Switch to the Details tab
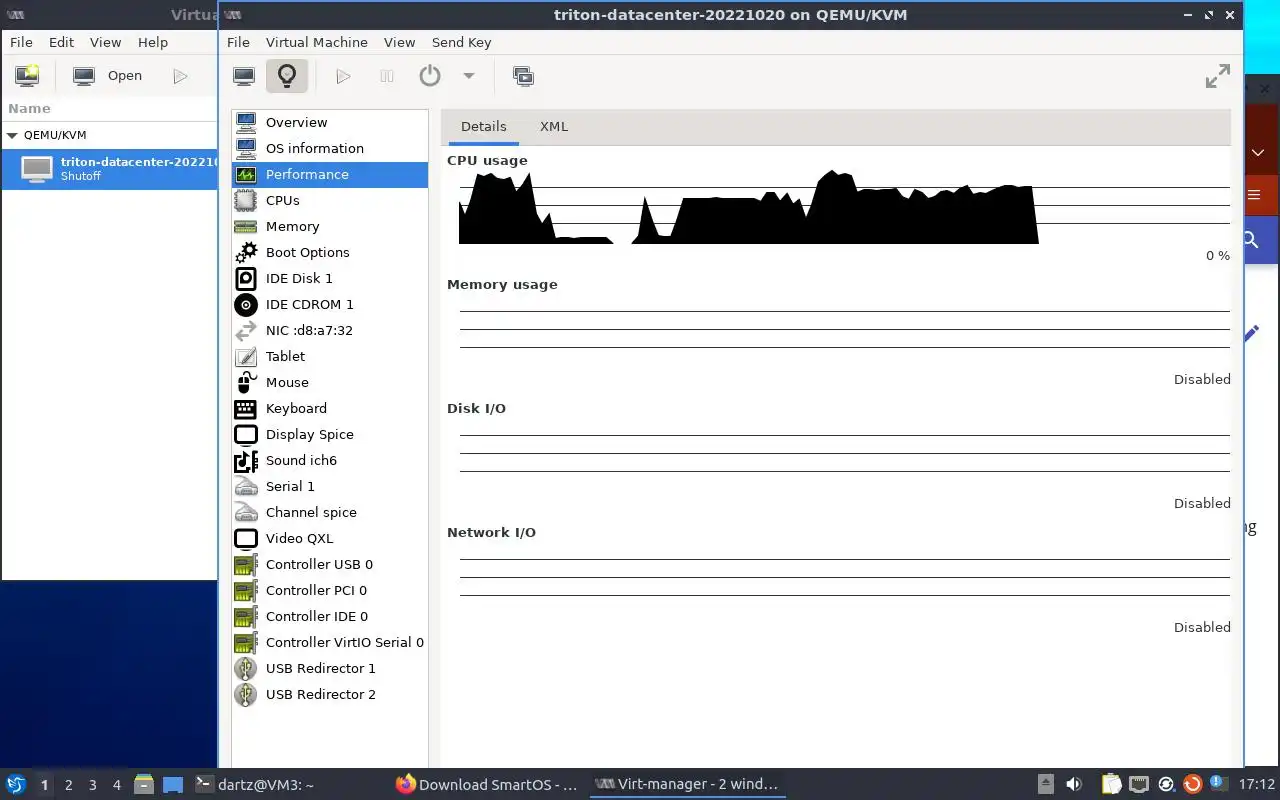 484,126
